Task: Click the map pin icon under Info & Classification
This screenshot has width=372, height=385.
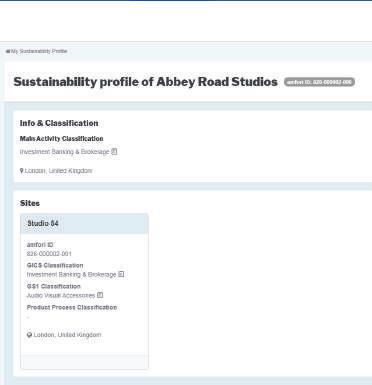Action: [22, 171]
